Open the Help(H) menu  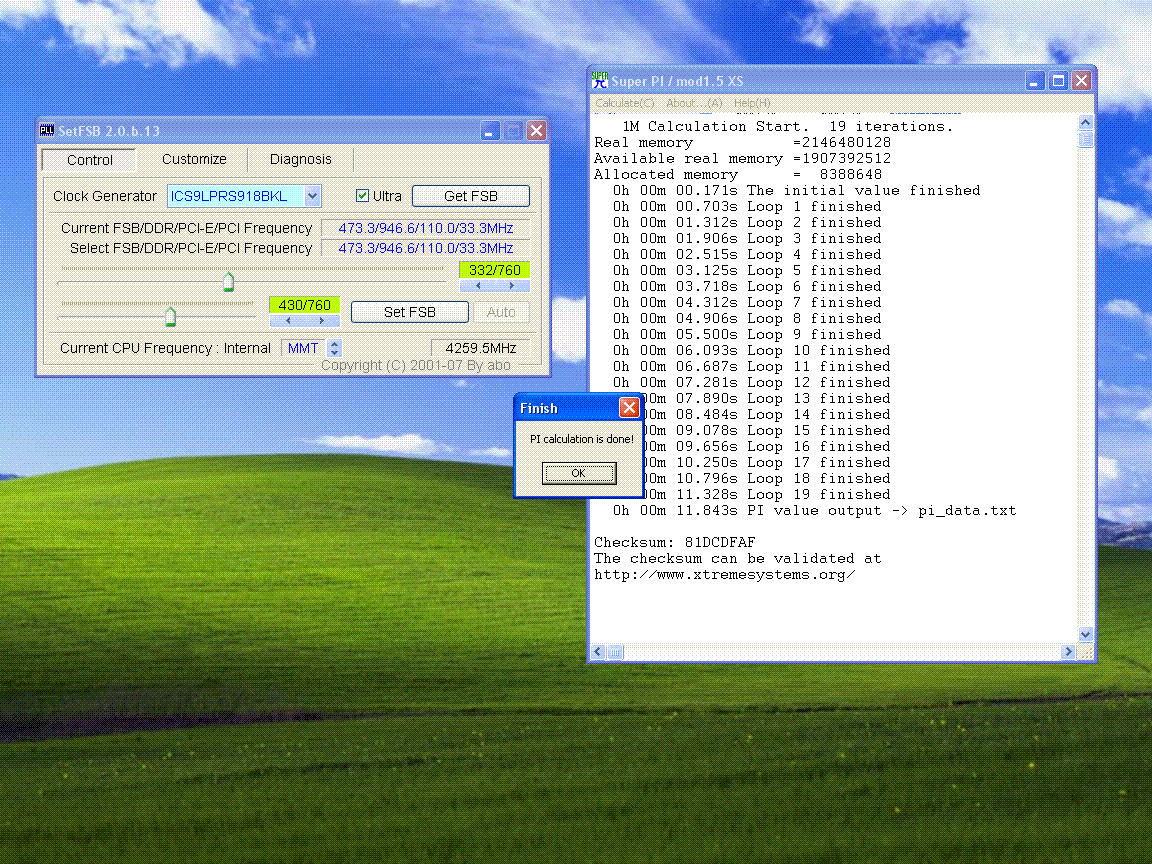pyautogui.click(x=752, y=103)
